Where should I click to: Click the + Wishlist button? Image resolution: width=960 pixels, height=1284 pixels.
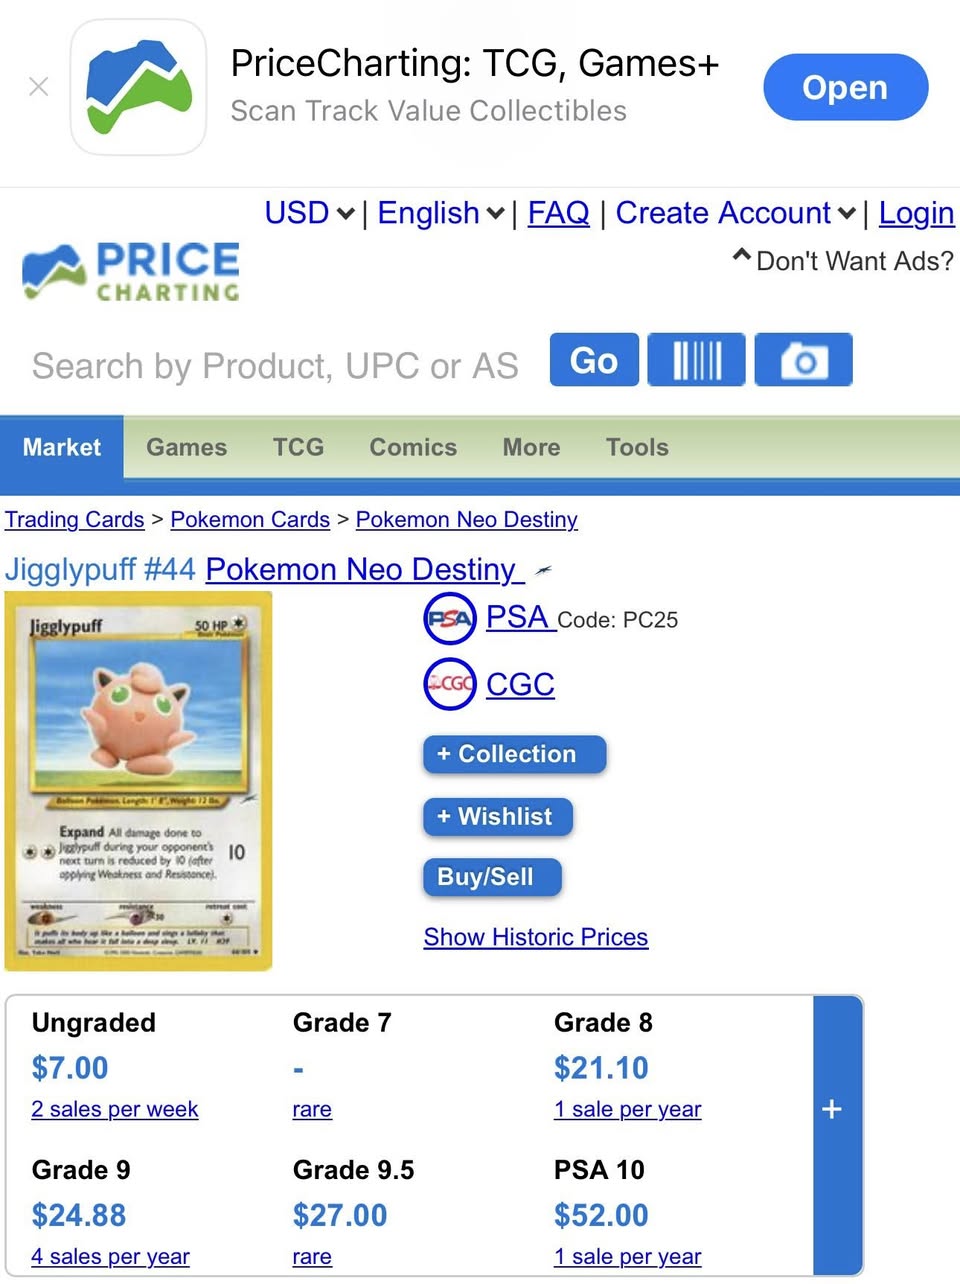coord(498,817)
